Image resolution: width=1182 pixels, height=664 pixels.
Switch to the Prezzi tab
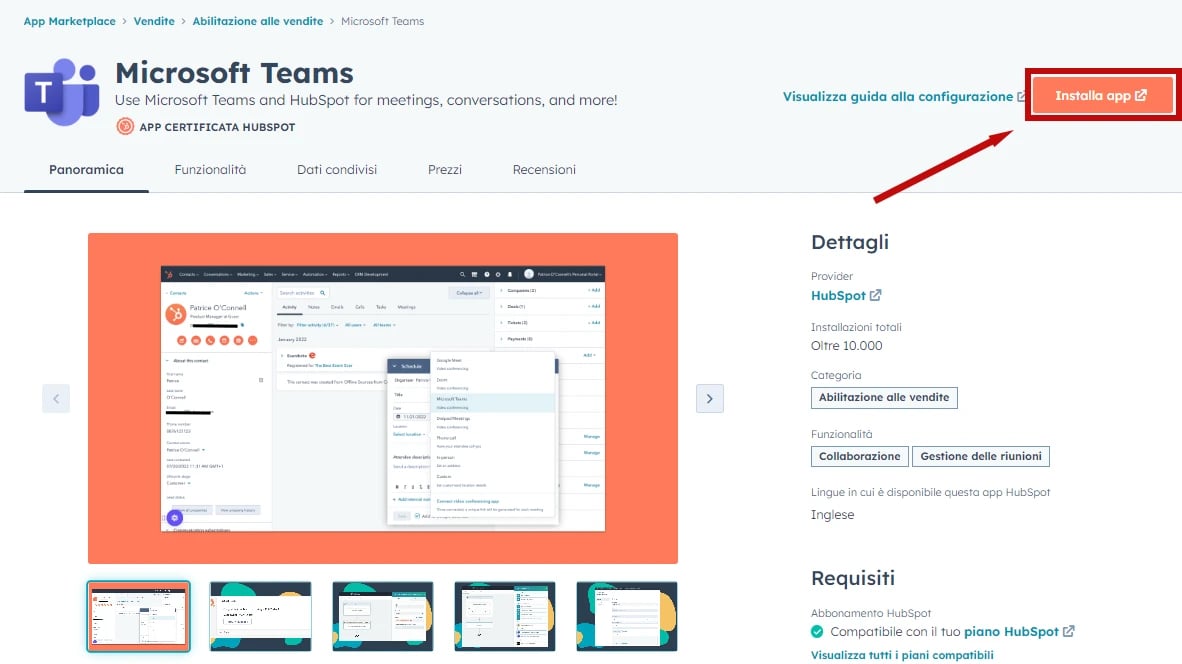(x=445, y=170)
